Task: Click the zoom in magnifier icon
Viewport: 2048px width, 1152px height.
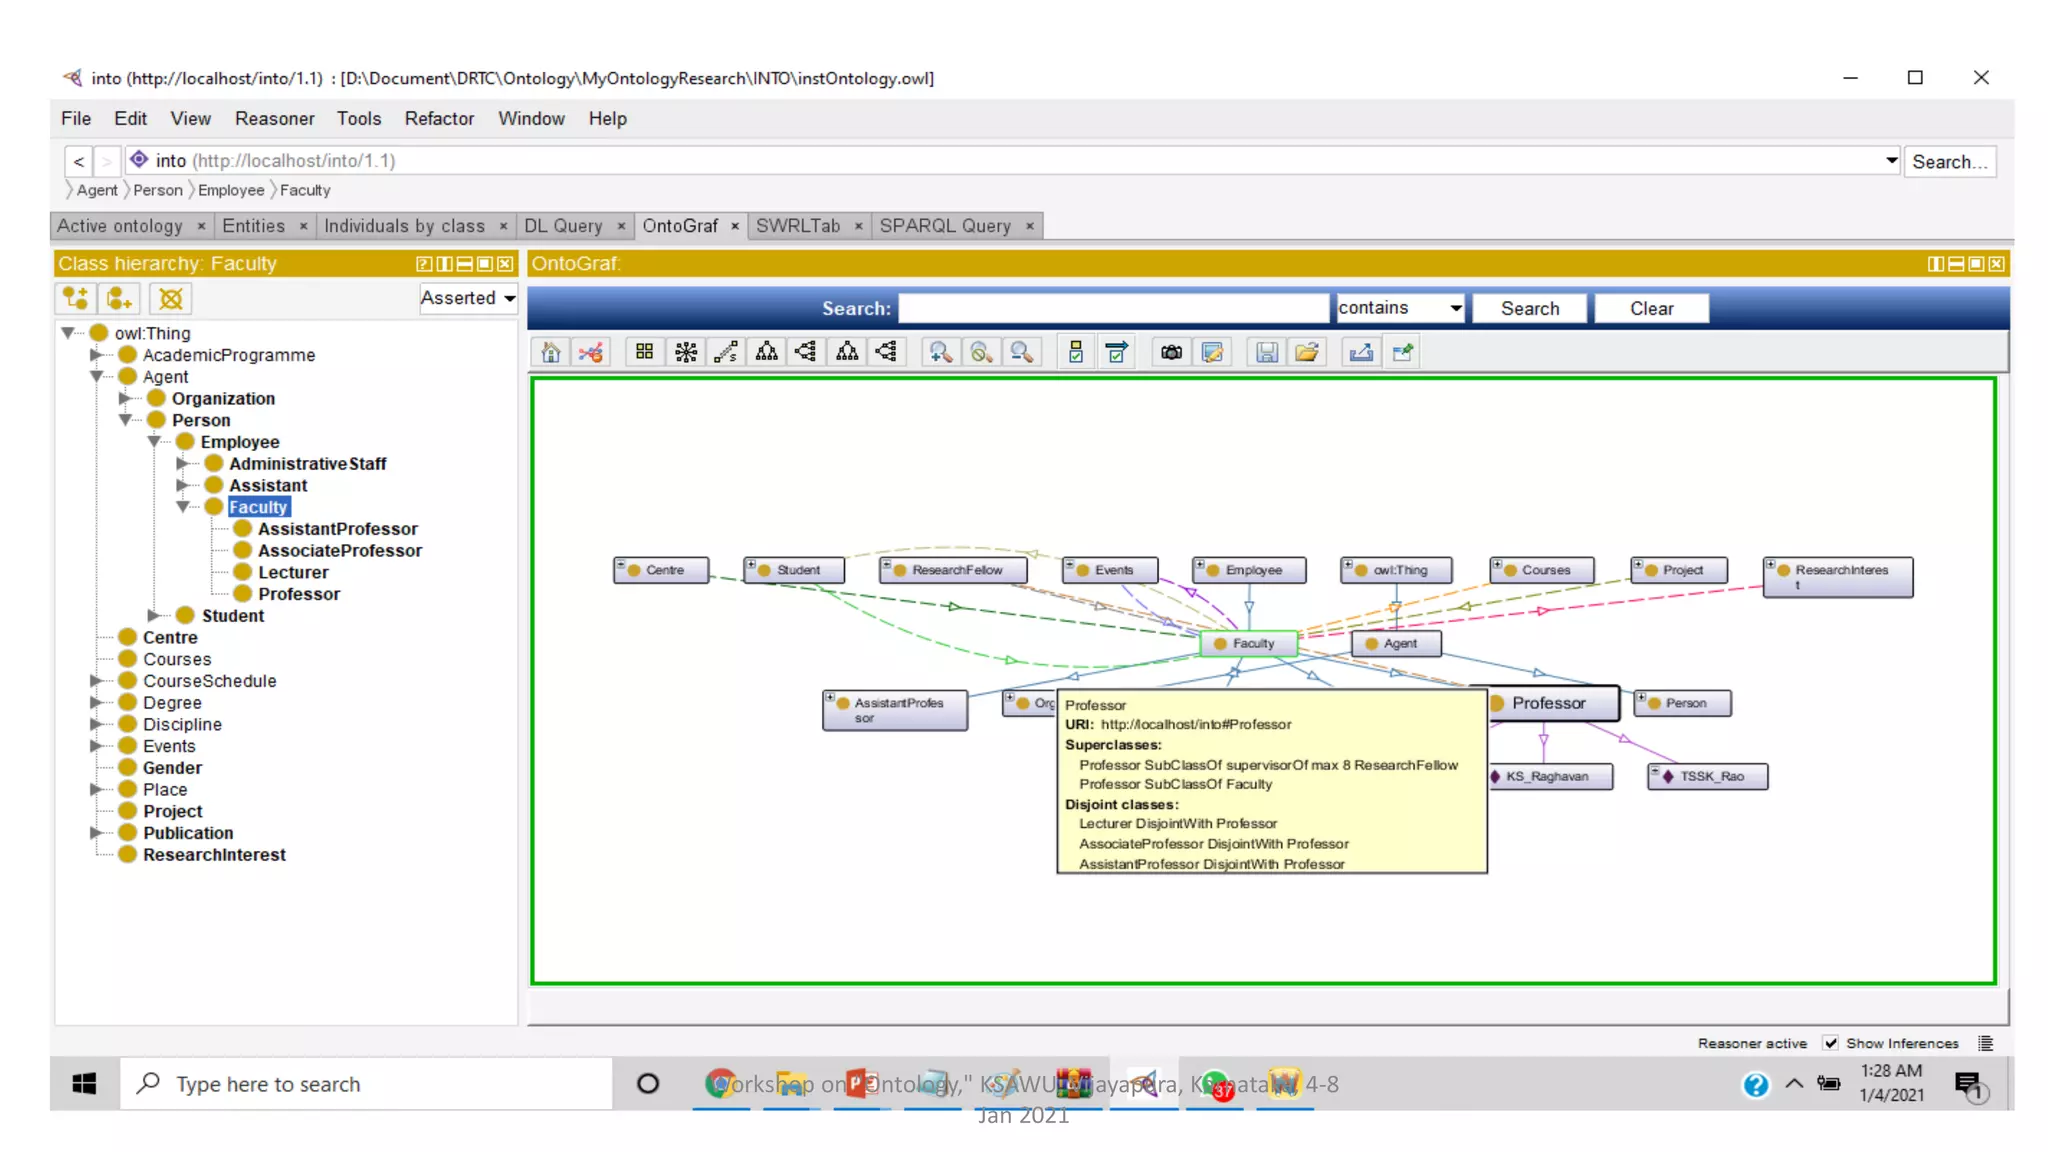Action: [940, 352]
